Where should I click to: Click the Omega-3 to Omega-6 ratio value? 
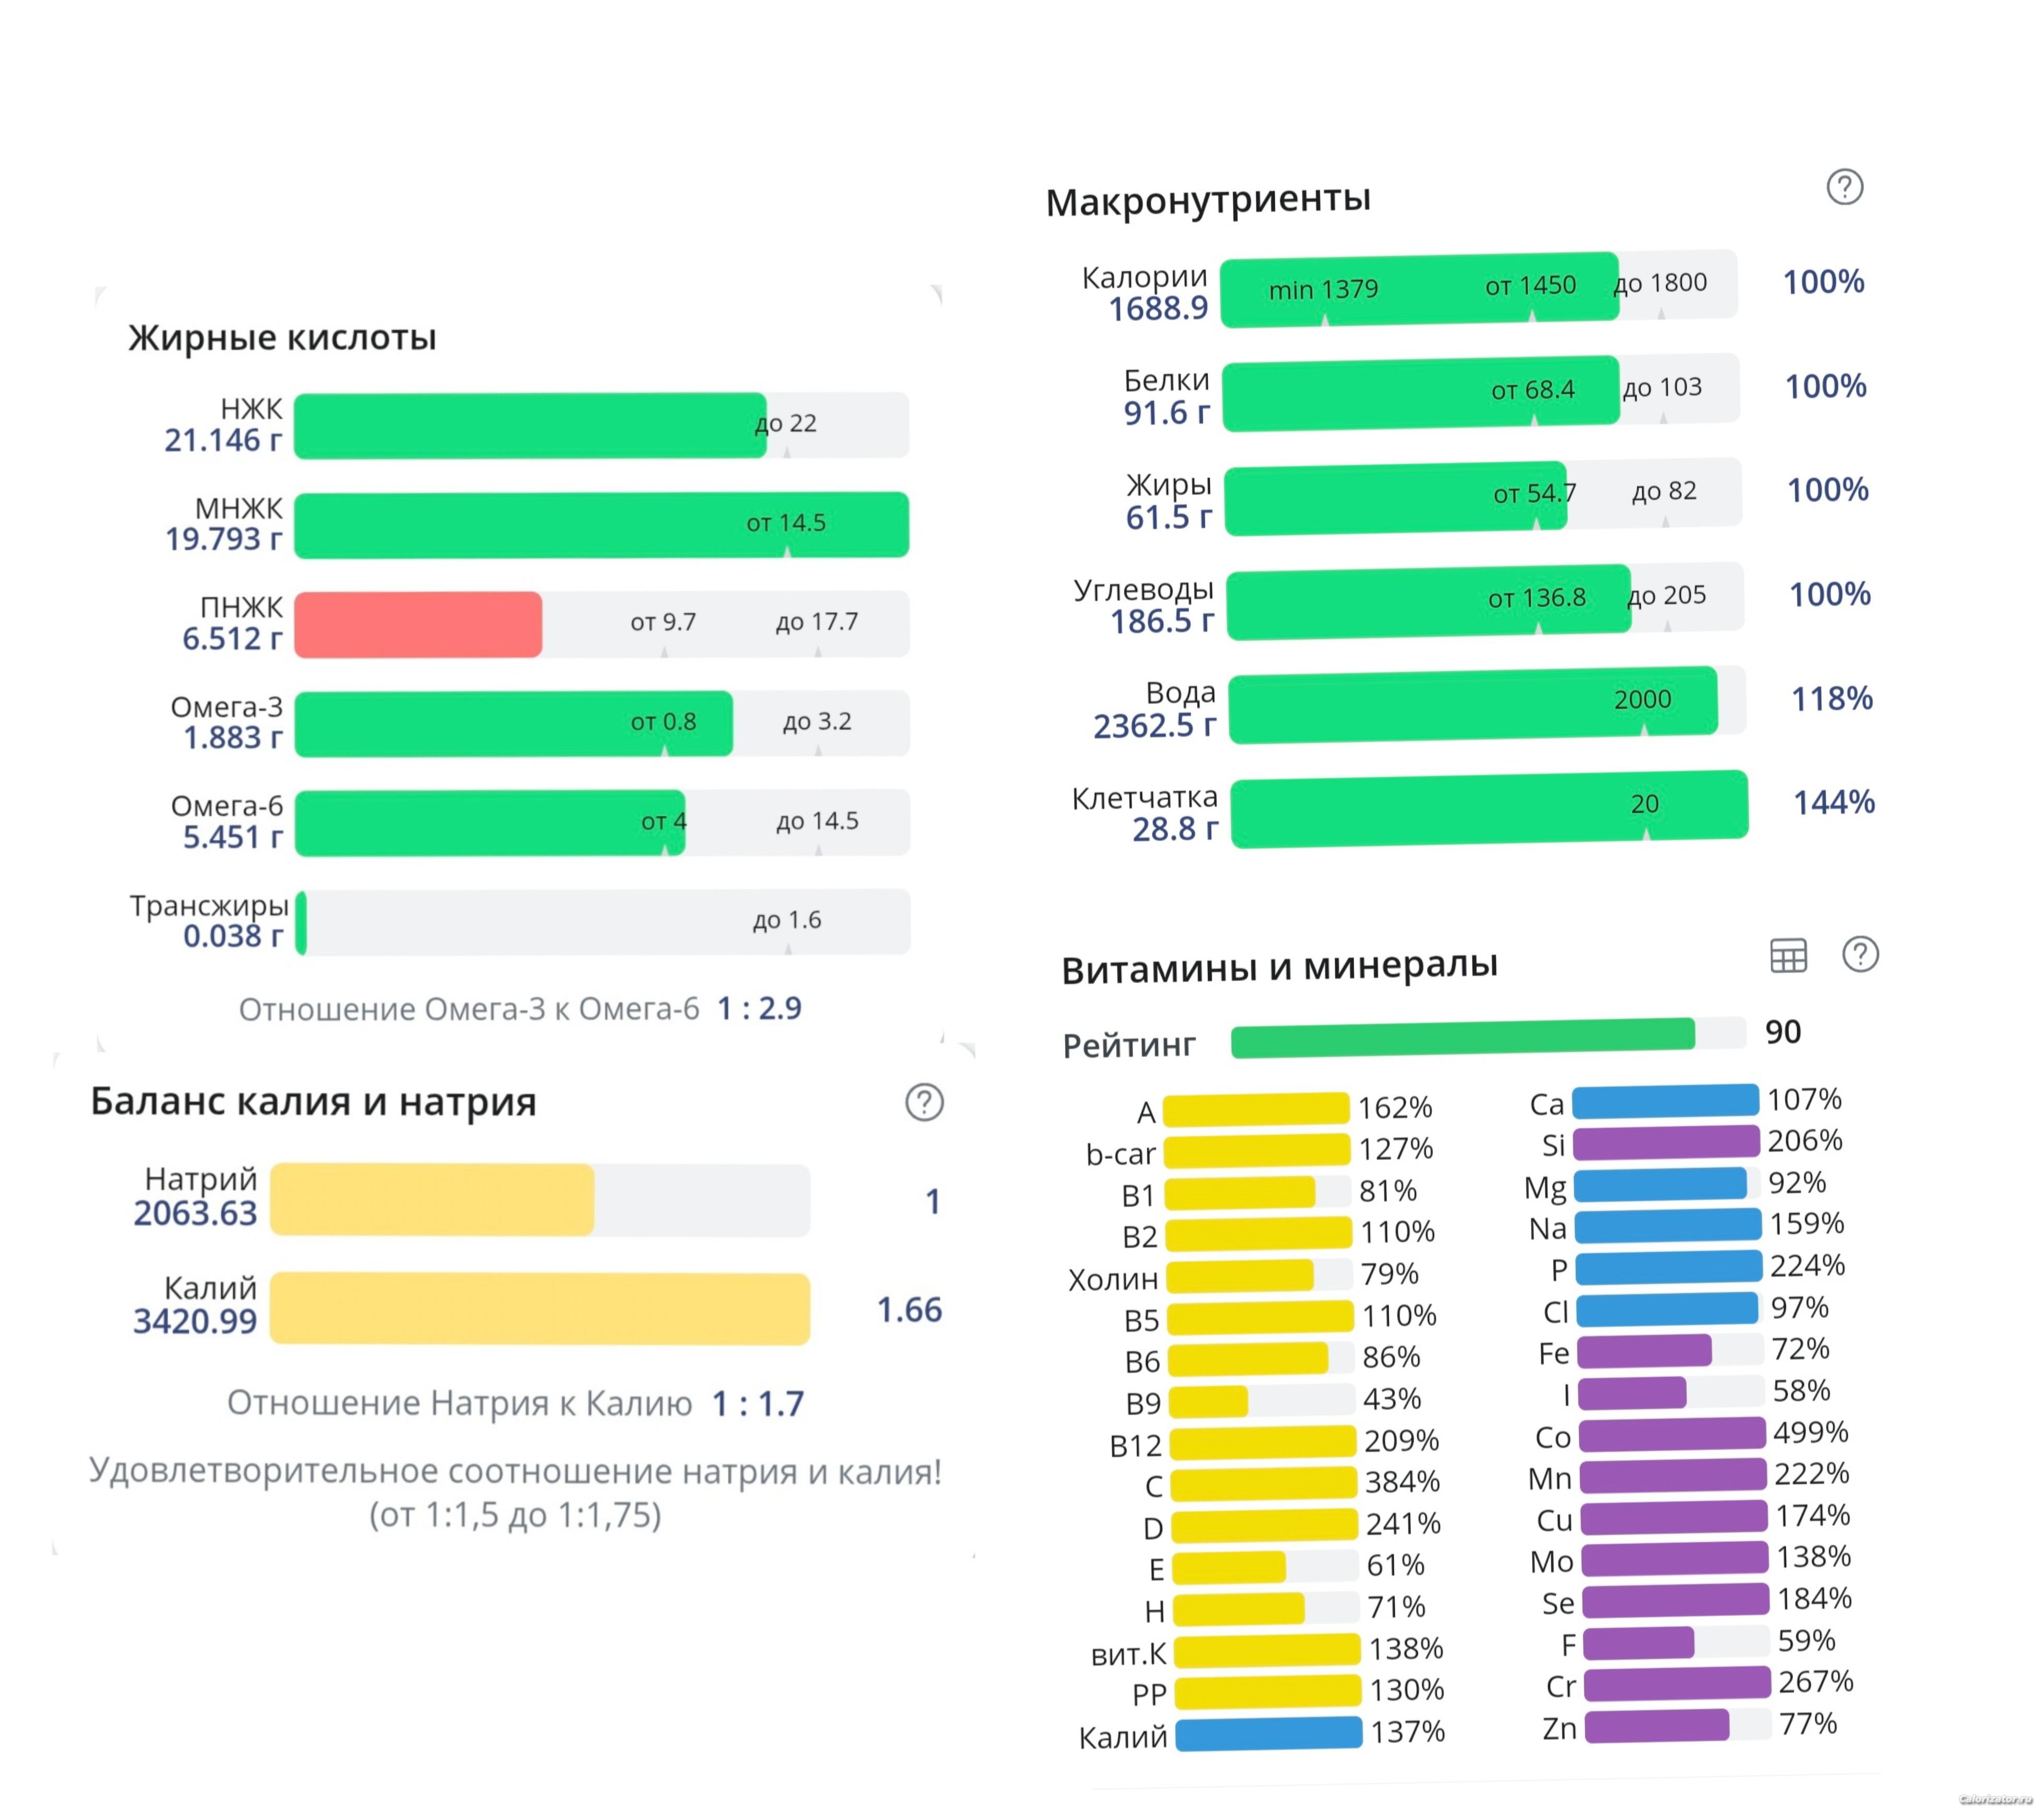tap(759, 1008)
